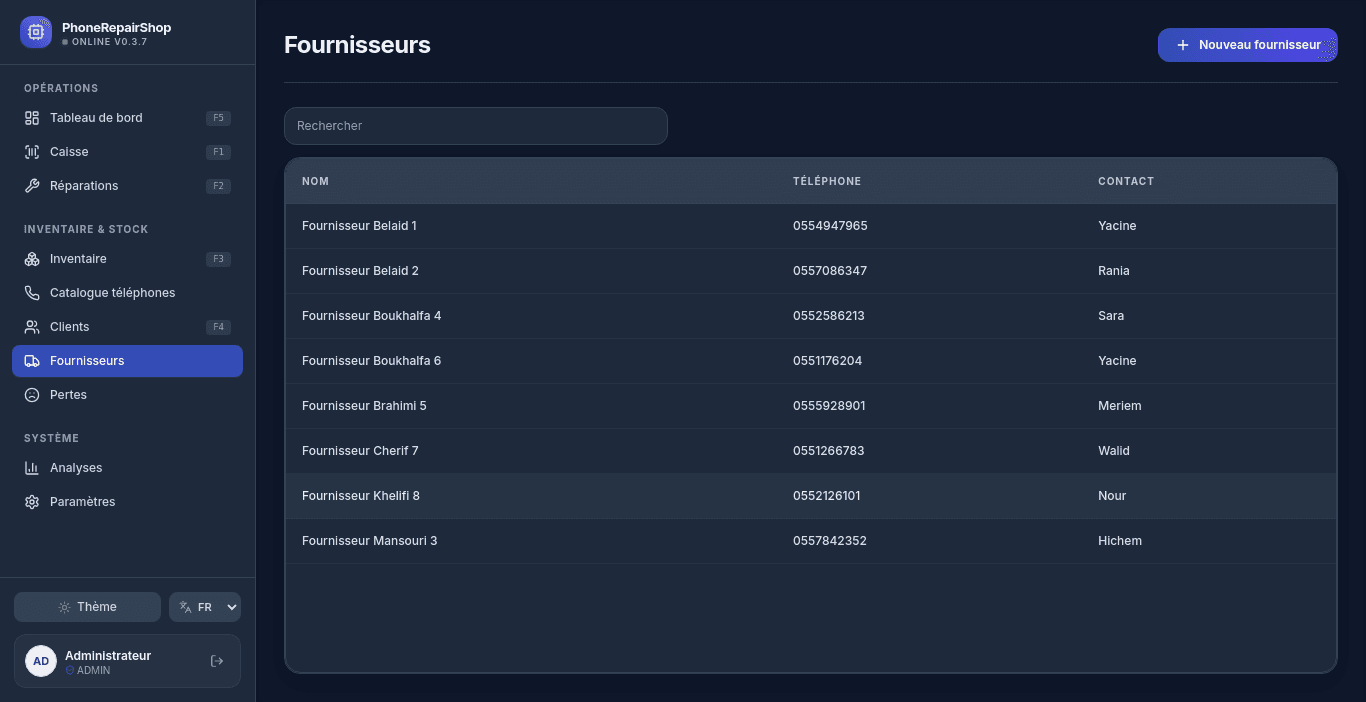Screen dimensions: 1366x702
Task: Click the CONTACT column header
Action: [x=1126, y=181]
